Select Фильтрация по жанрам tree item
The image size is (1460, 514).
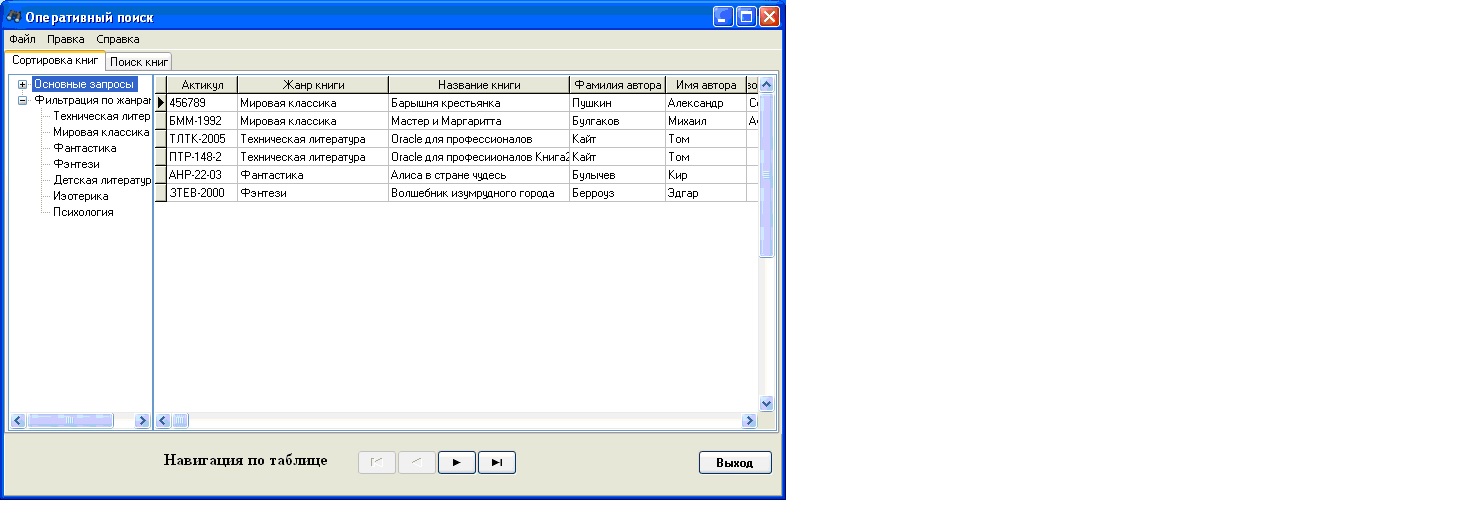tap(92, 100)
